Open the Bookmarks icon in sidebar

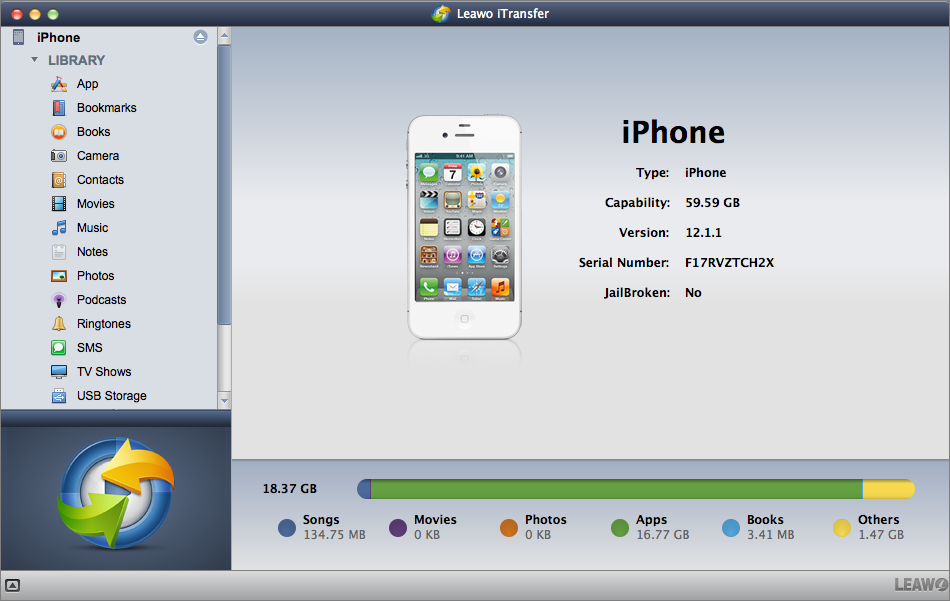(59, 108)
